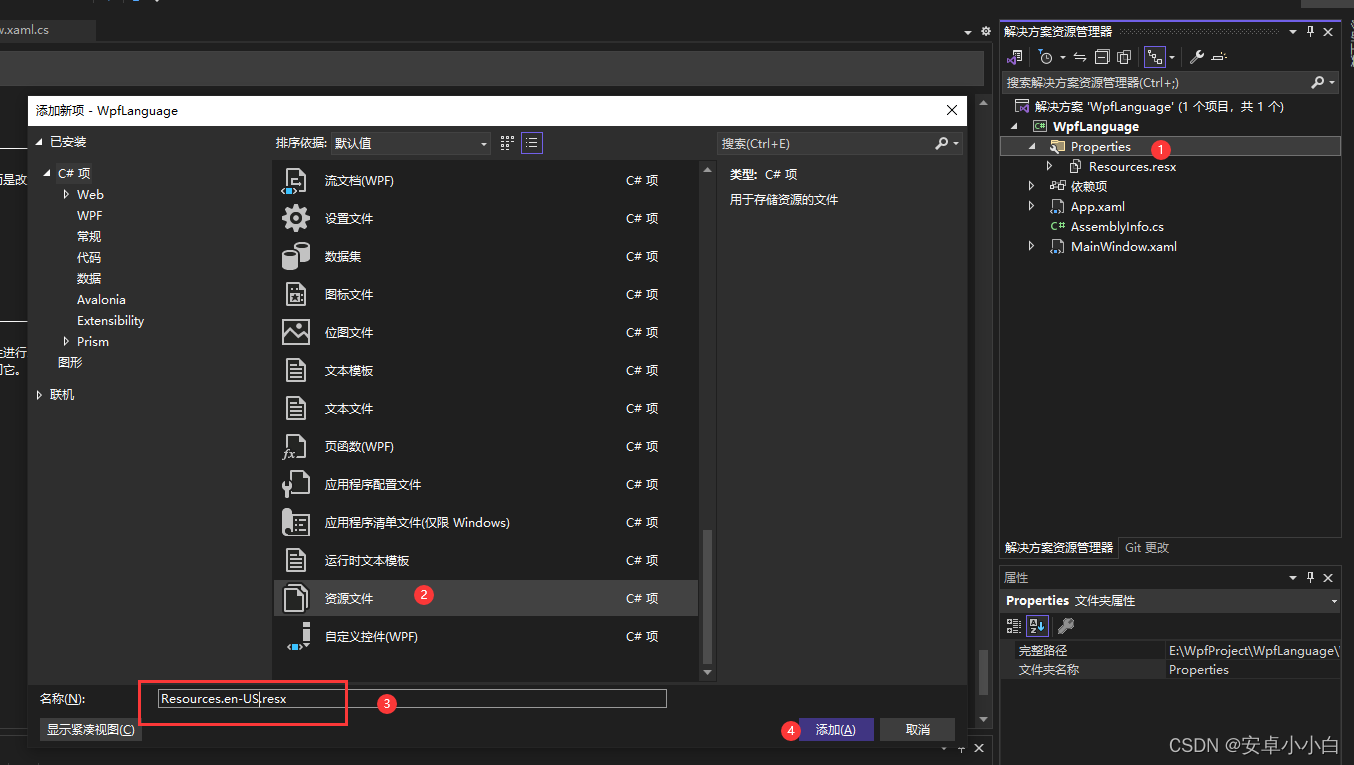Click the 名称 input field
Viewport: 1354px width, 765px height.
click(412, 699)
